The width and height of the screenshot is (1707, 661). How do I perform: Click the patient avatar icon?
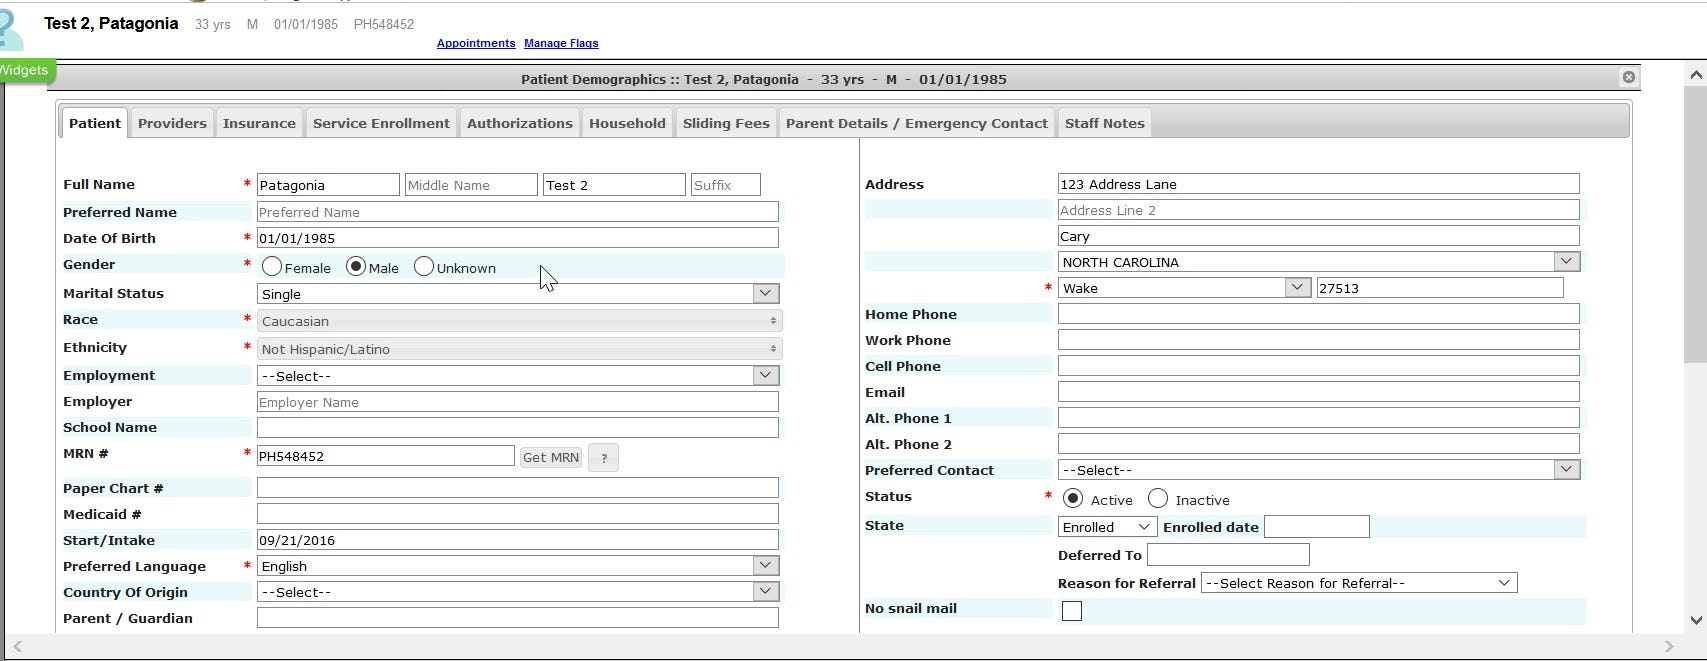pos(11,30)
